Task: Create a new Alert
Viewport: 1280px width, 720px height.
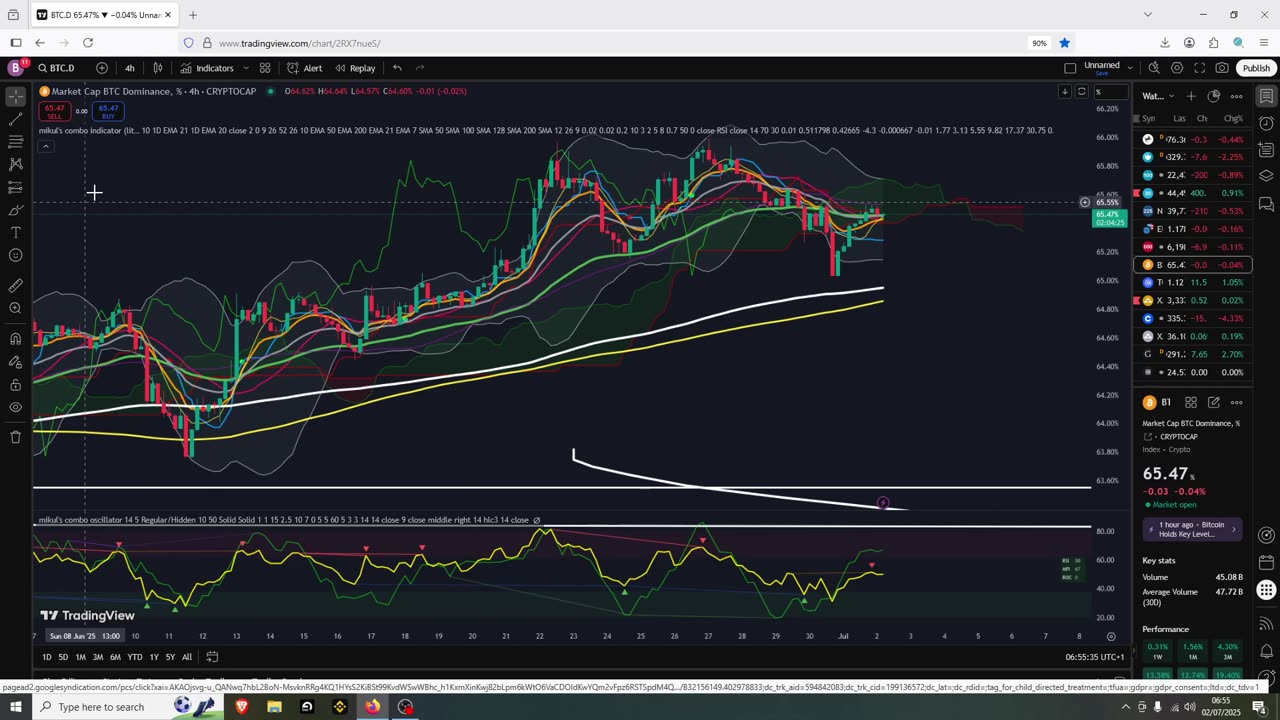Action: (304, 68)
